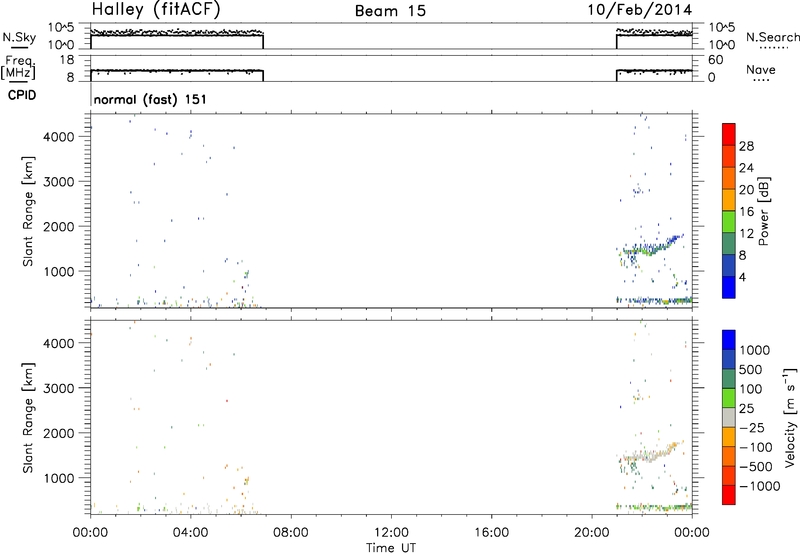Click the '4' label on power colorbar

(x=742, y=277)
